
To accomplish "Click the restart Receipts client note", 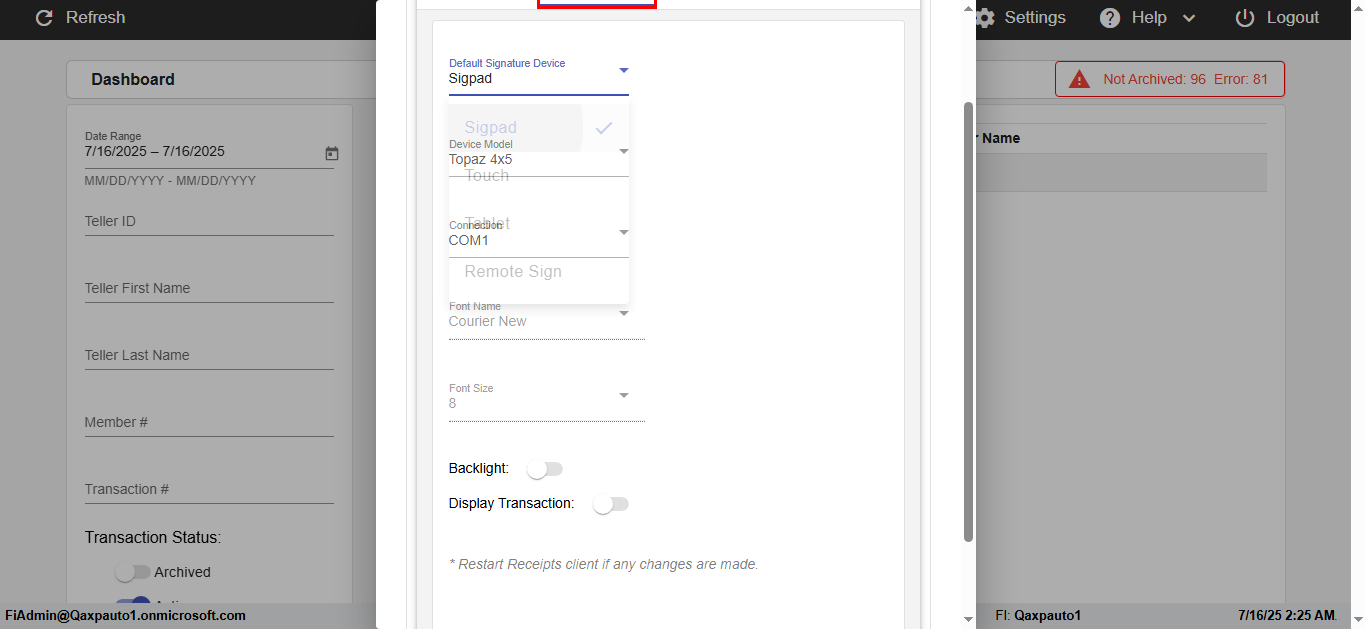I will pyautogui.click(x=604, y=564).
